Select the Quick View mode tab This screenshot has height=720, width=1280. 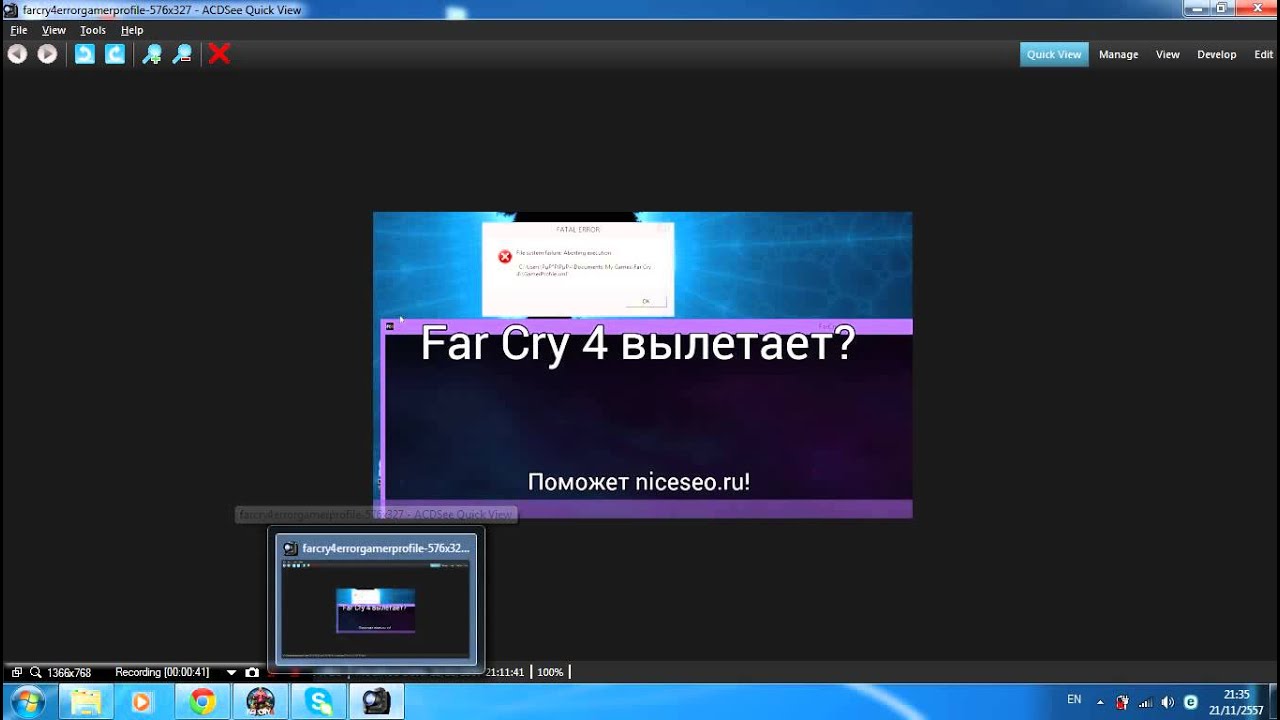pos(1054,54)
